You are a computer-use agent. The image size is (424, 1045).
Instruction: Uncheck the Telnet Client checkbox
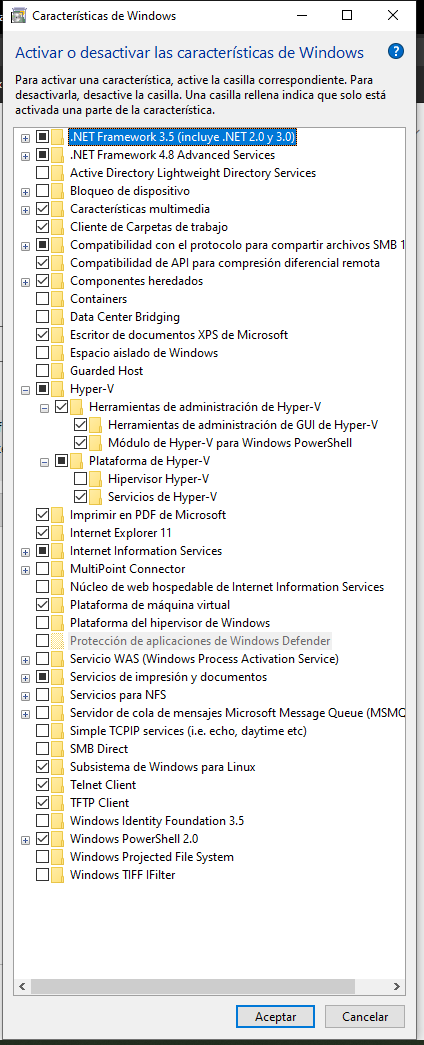pyautogui.click(x=42, y=784)
